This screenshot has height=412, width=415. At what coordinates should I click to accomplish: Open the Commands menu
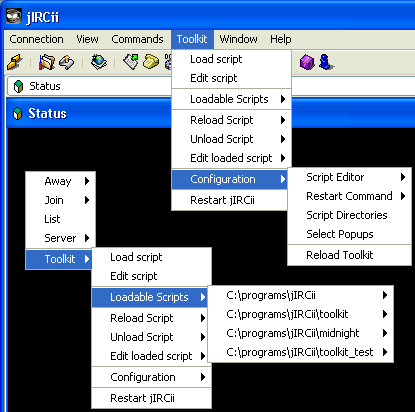click(x=137, y=39)
